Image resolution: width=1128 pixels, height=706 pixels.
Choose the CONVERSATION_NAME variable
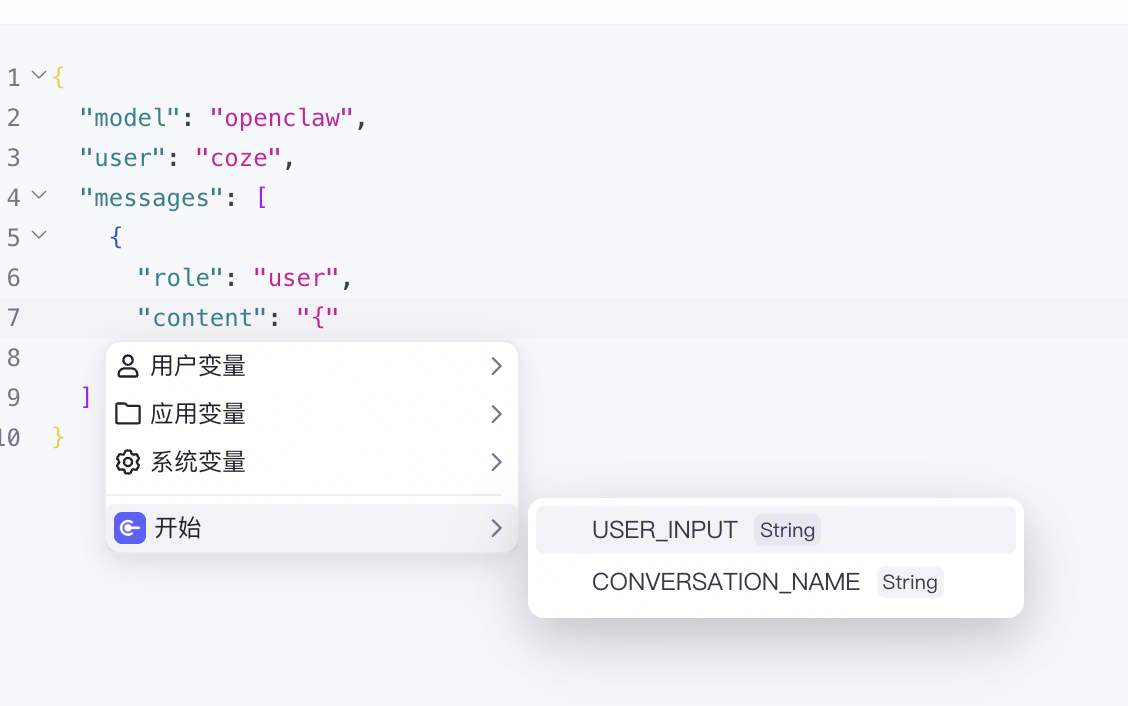(x=725, y=582)
